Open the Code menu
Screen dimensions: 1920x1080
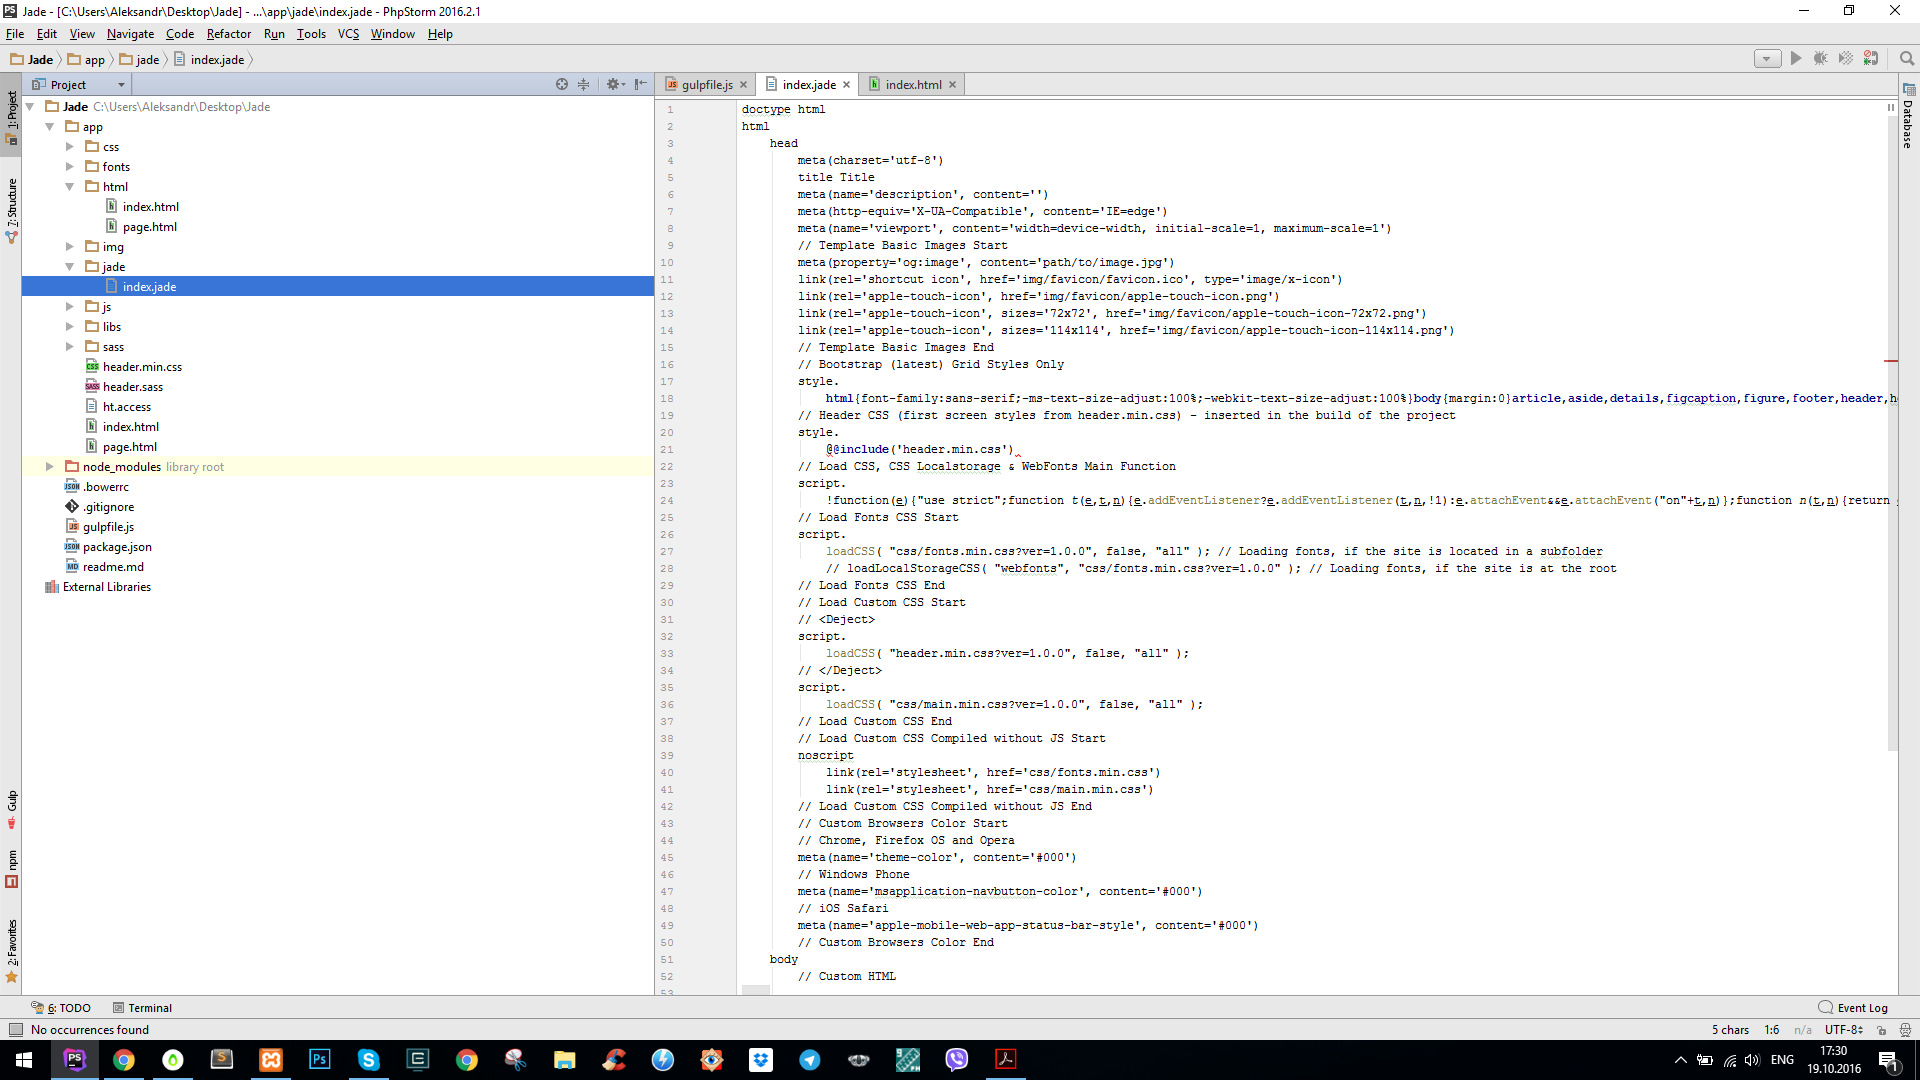coord(180,34)
